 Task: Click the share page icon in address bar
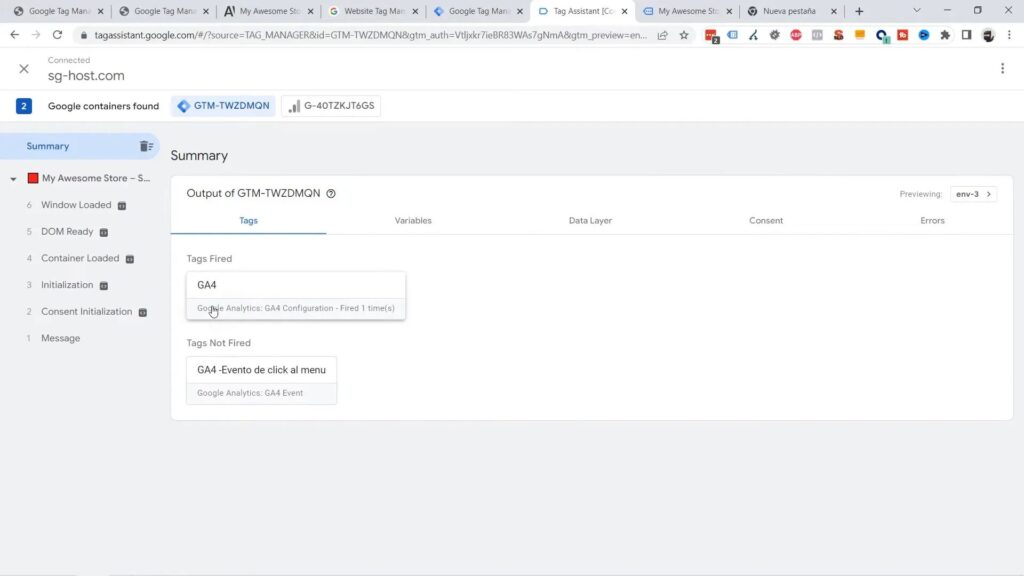(x=663, y=35)
